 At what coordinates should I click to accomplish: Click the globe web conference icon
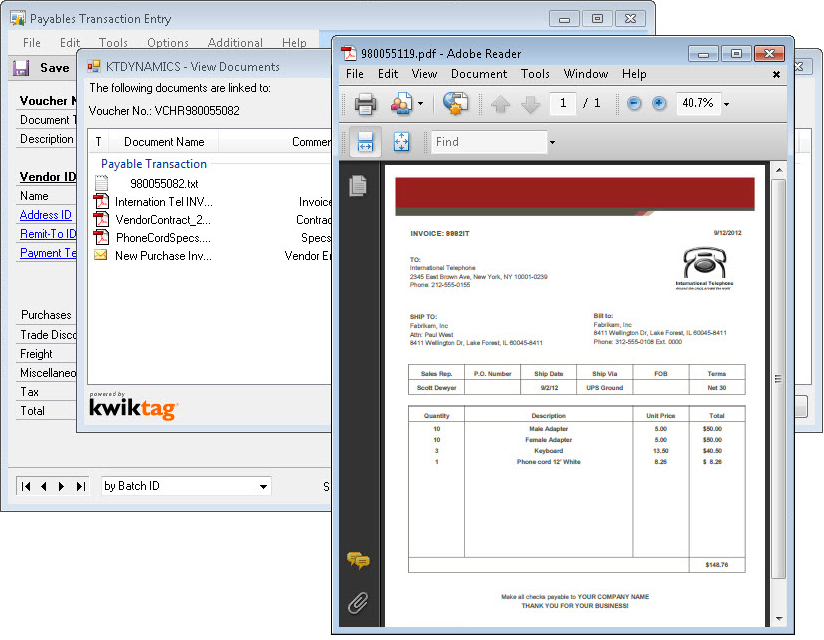tap(456, 104)
